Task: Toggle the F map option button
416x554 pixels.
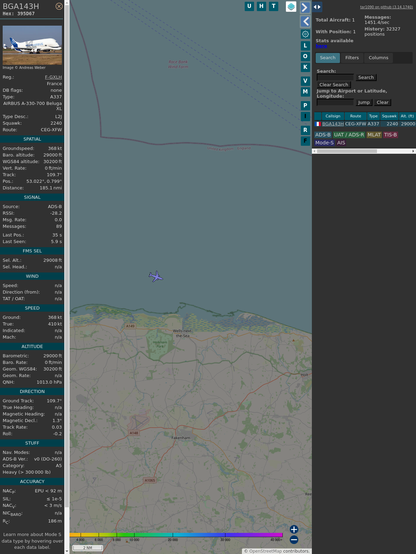Action: click(x=305, y=141)
